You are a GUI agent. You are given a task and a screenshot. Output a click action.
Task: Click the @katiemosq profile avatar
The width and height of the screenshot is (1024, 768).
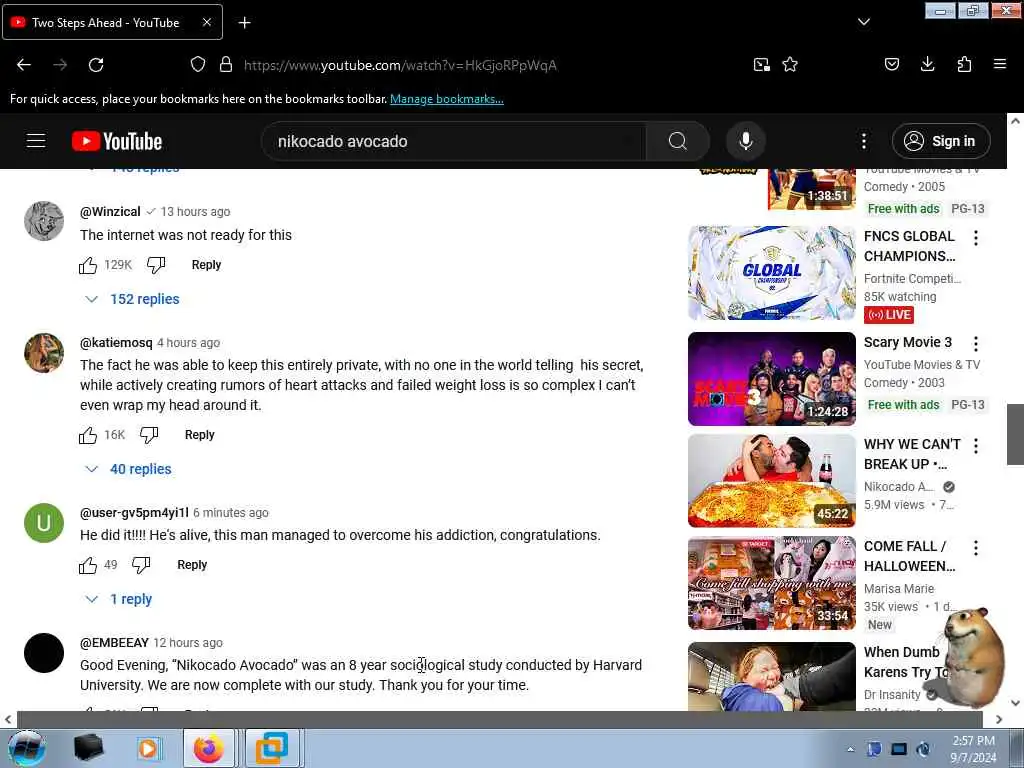point(44,353)
